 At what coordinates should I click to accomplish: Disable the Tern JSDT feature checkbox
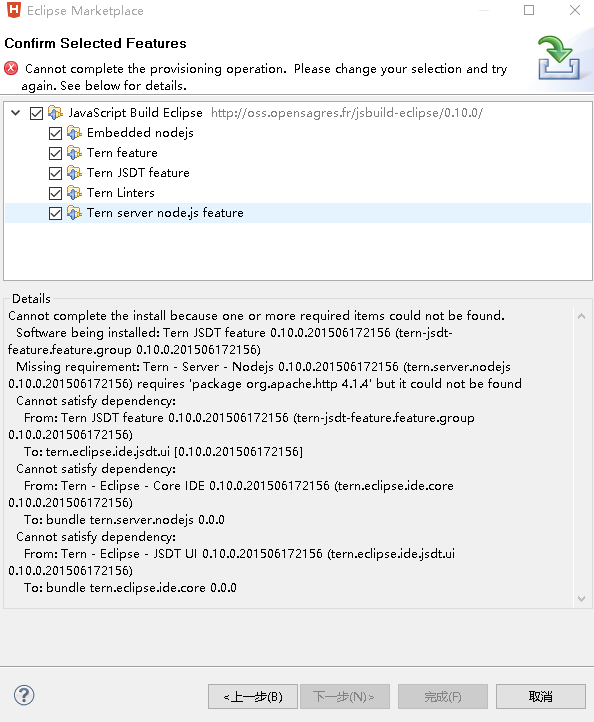(x=55, y=174)
